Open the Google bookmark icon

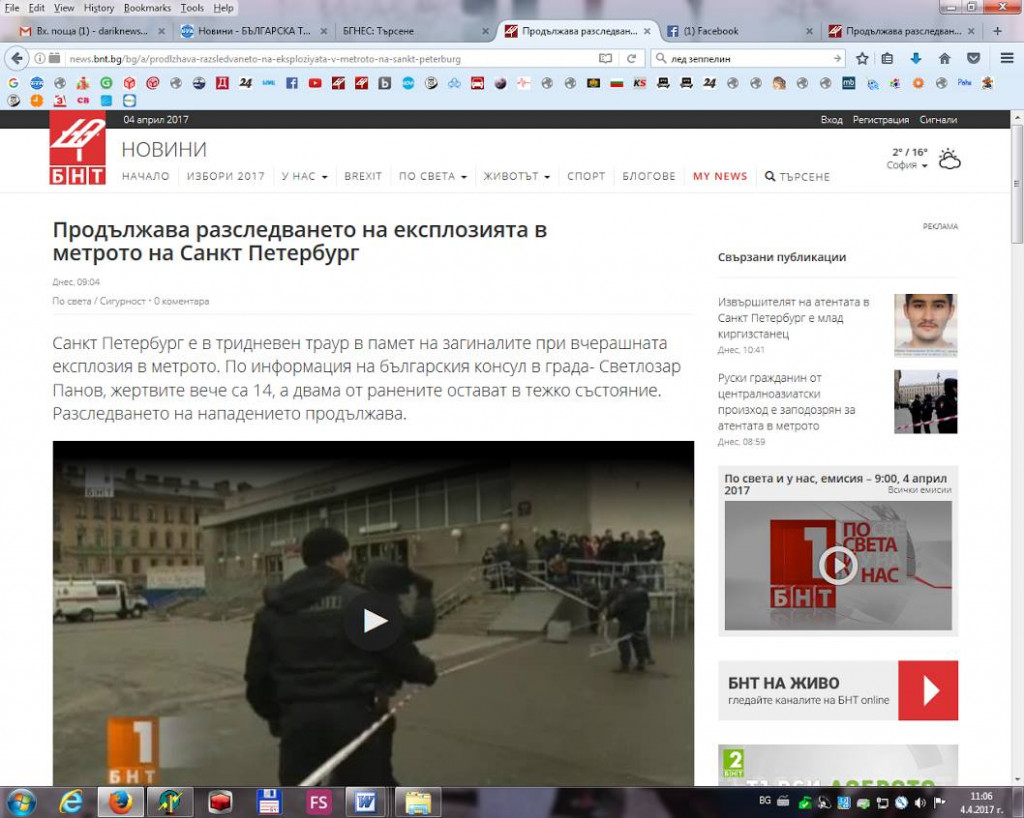pos(13,83)
